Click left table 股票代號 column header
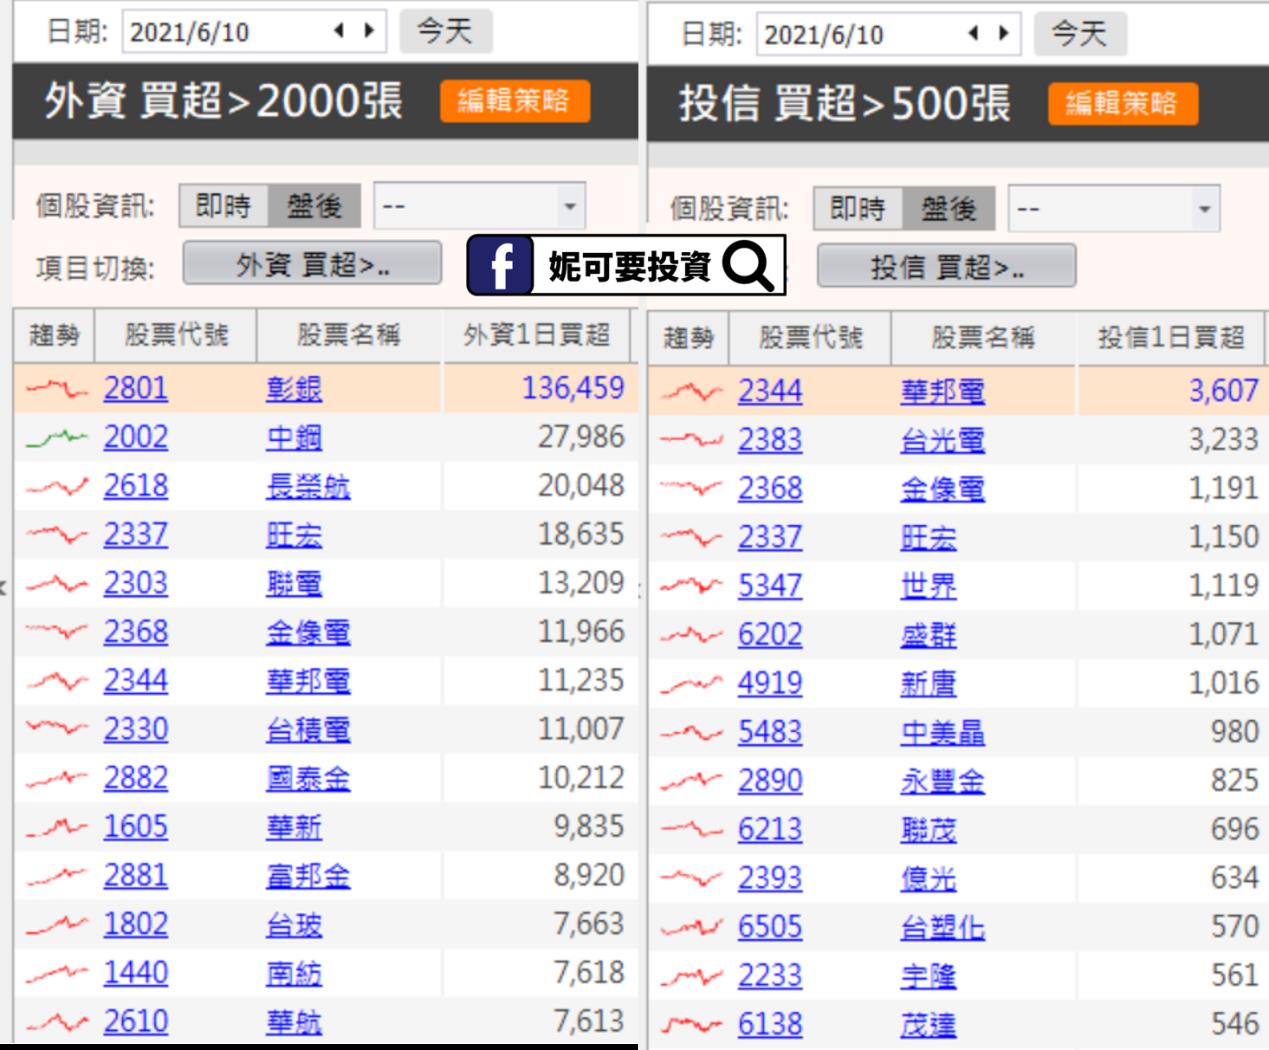This screenshot has height=1050, width=1269. (x=176, y=335)
